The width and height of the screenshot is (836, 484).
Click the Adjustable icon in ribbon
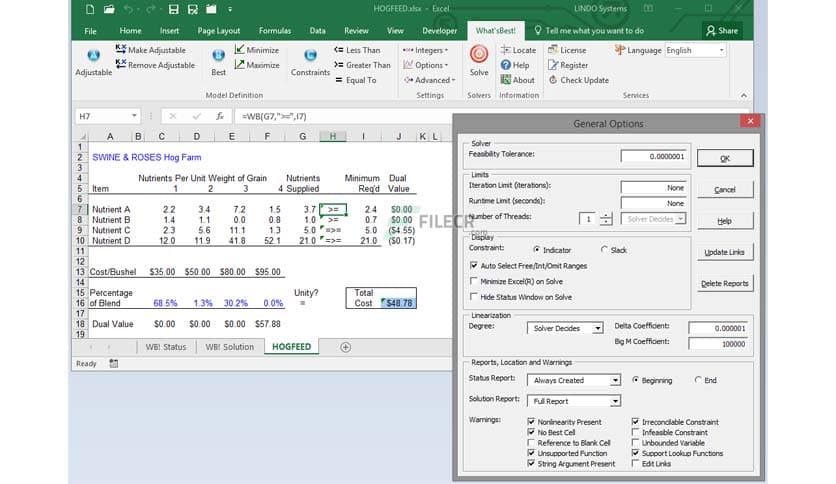click(93, 55)
